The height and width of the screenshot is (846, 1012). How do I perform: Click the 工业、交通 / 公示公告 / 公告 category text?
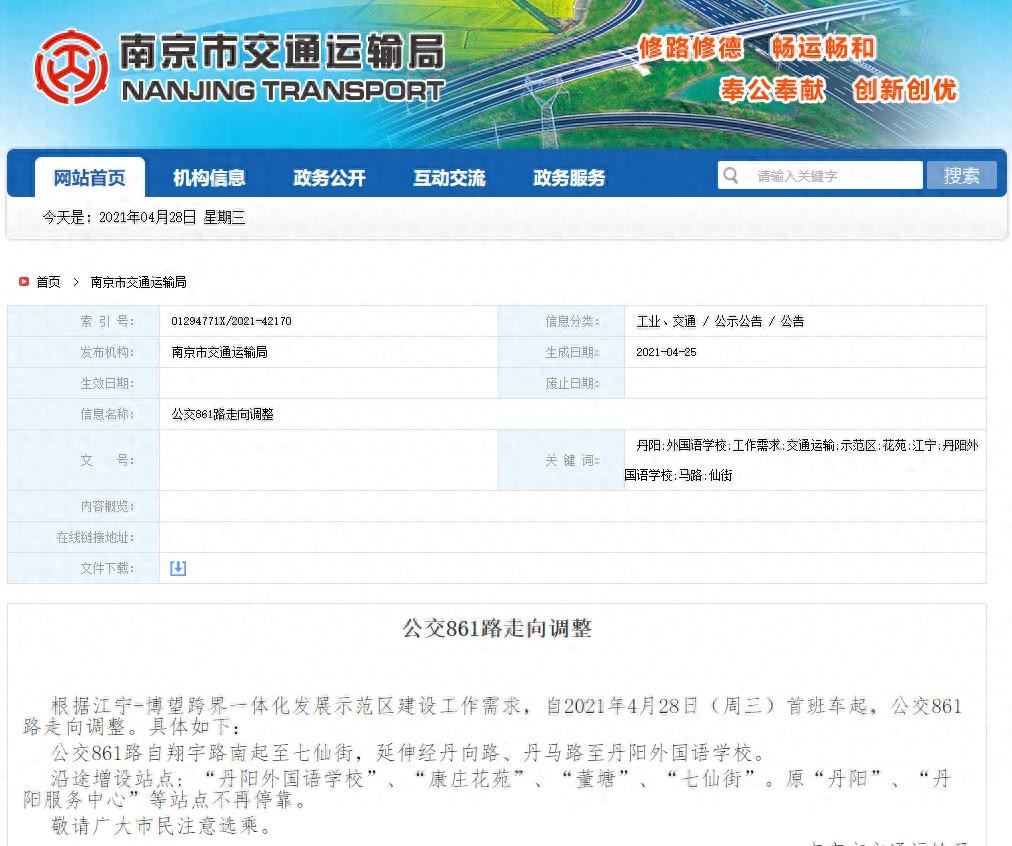(x=720, y=321)
